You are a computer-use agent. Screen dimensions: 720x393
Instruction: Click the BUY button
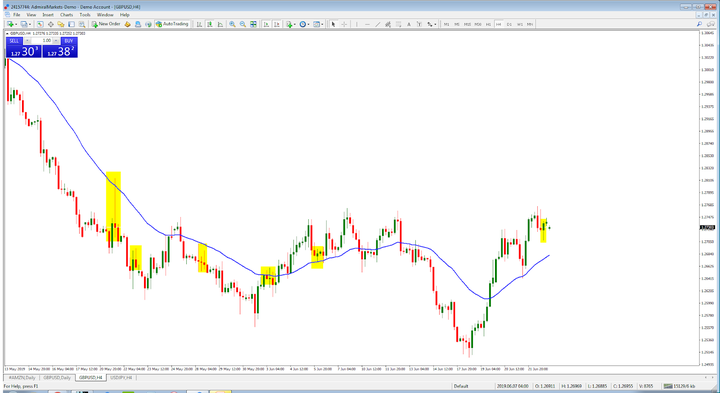click(x=68, y=41)
